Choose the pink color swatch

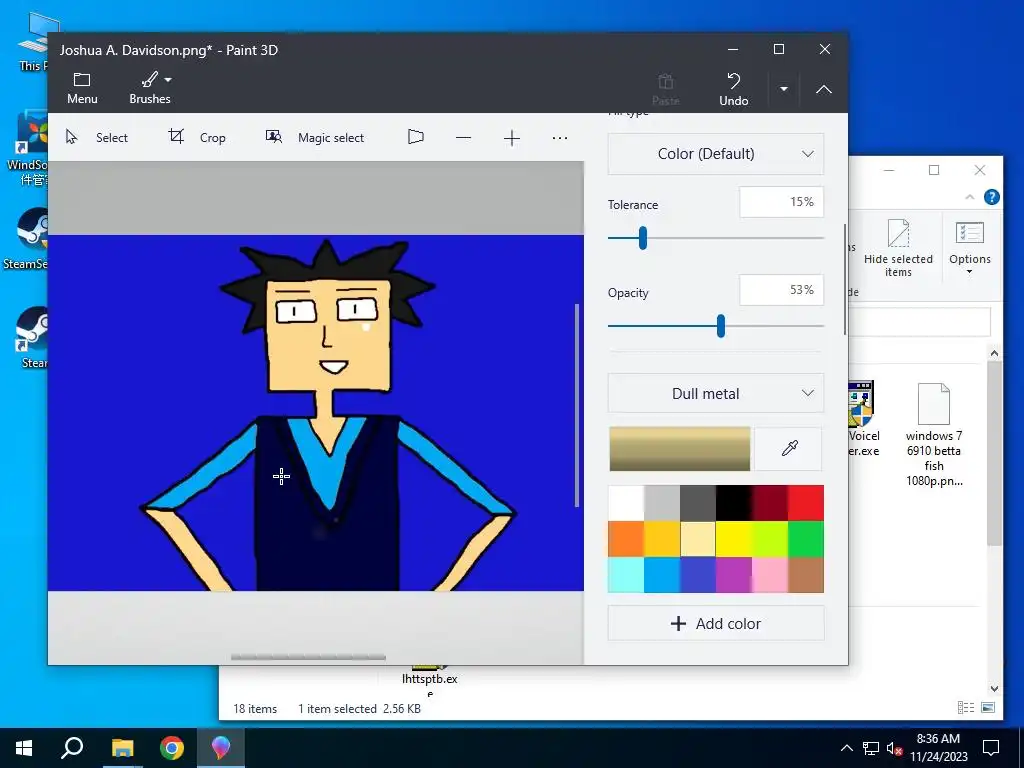click(x=769, y=575)
